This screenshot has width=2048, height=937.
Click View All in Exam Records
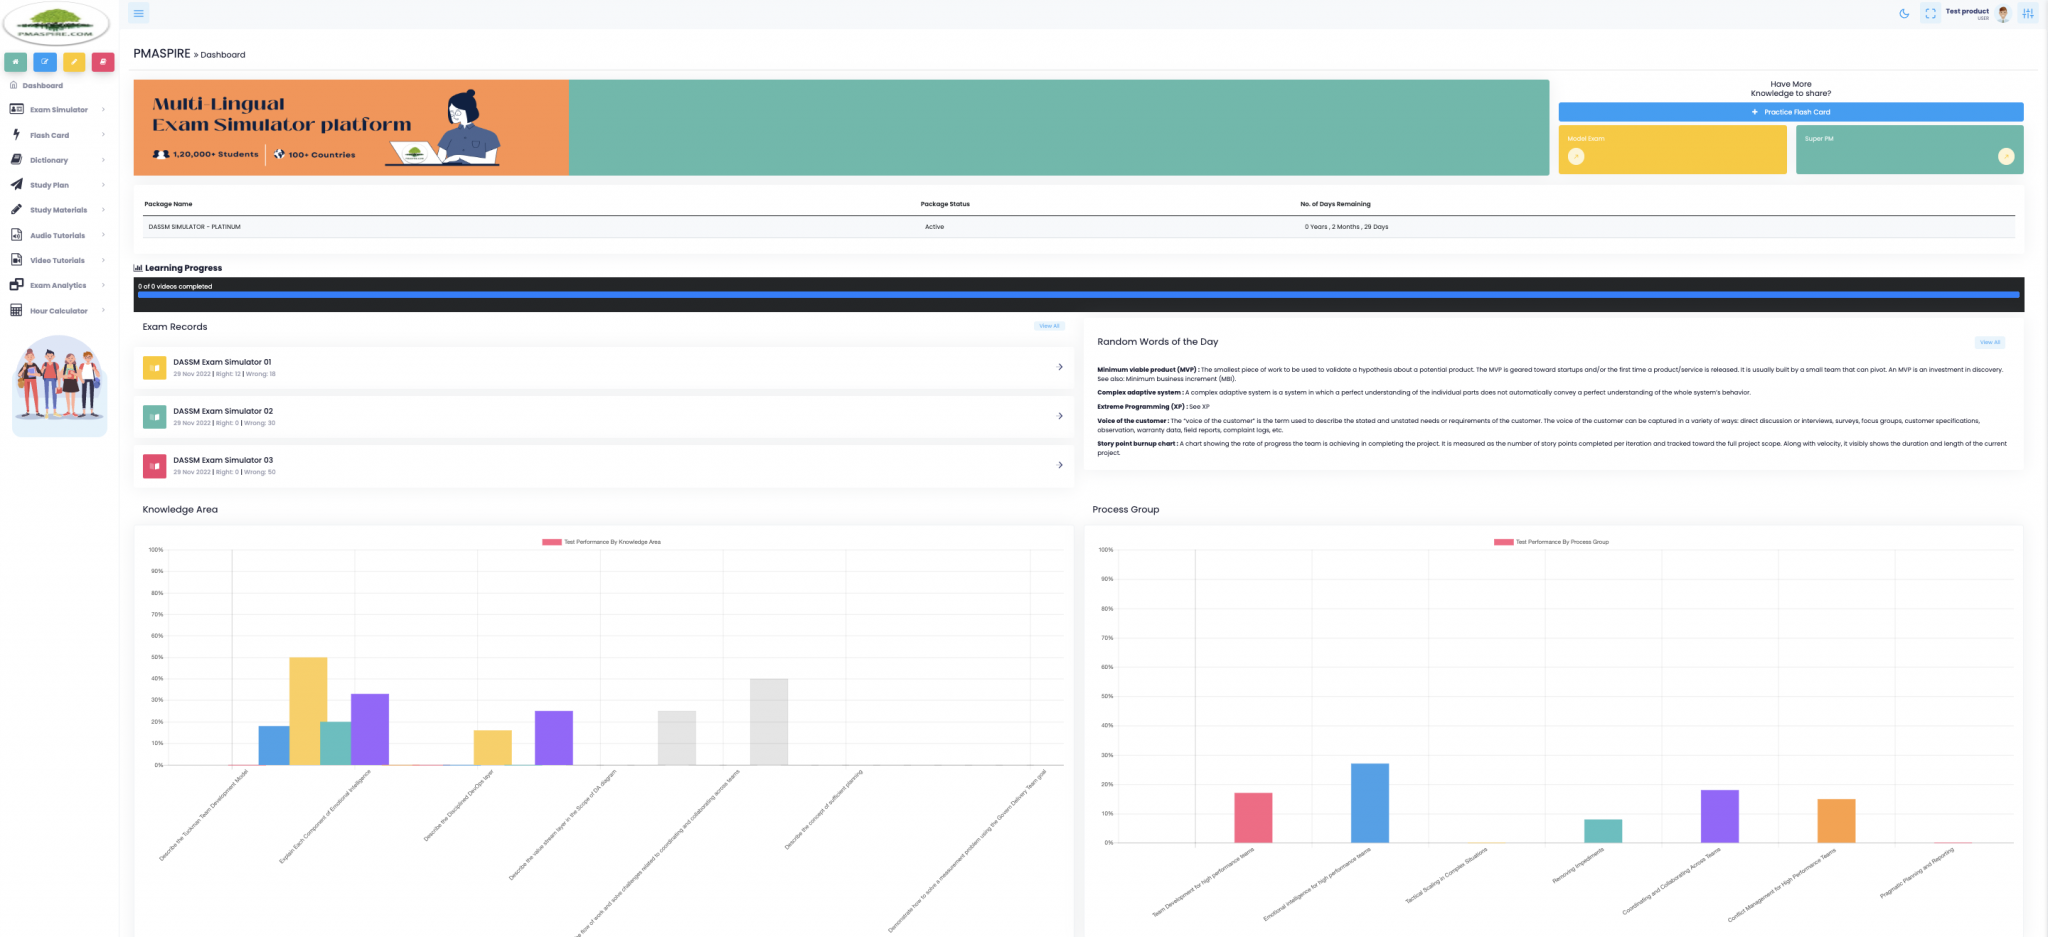coord(1049,326)
